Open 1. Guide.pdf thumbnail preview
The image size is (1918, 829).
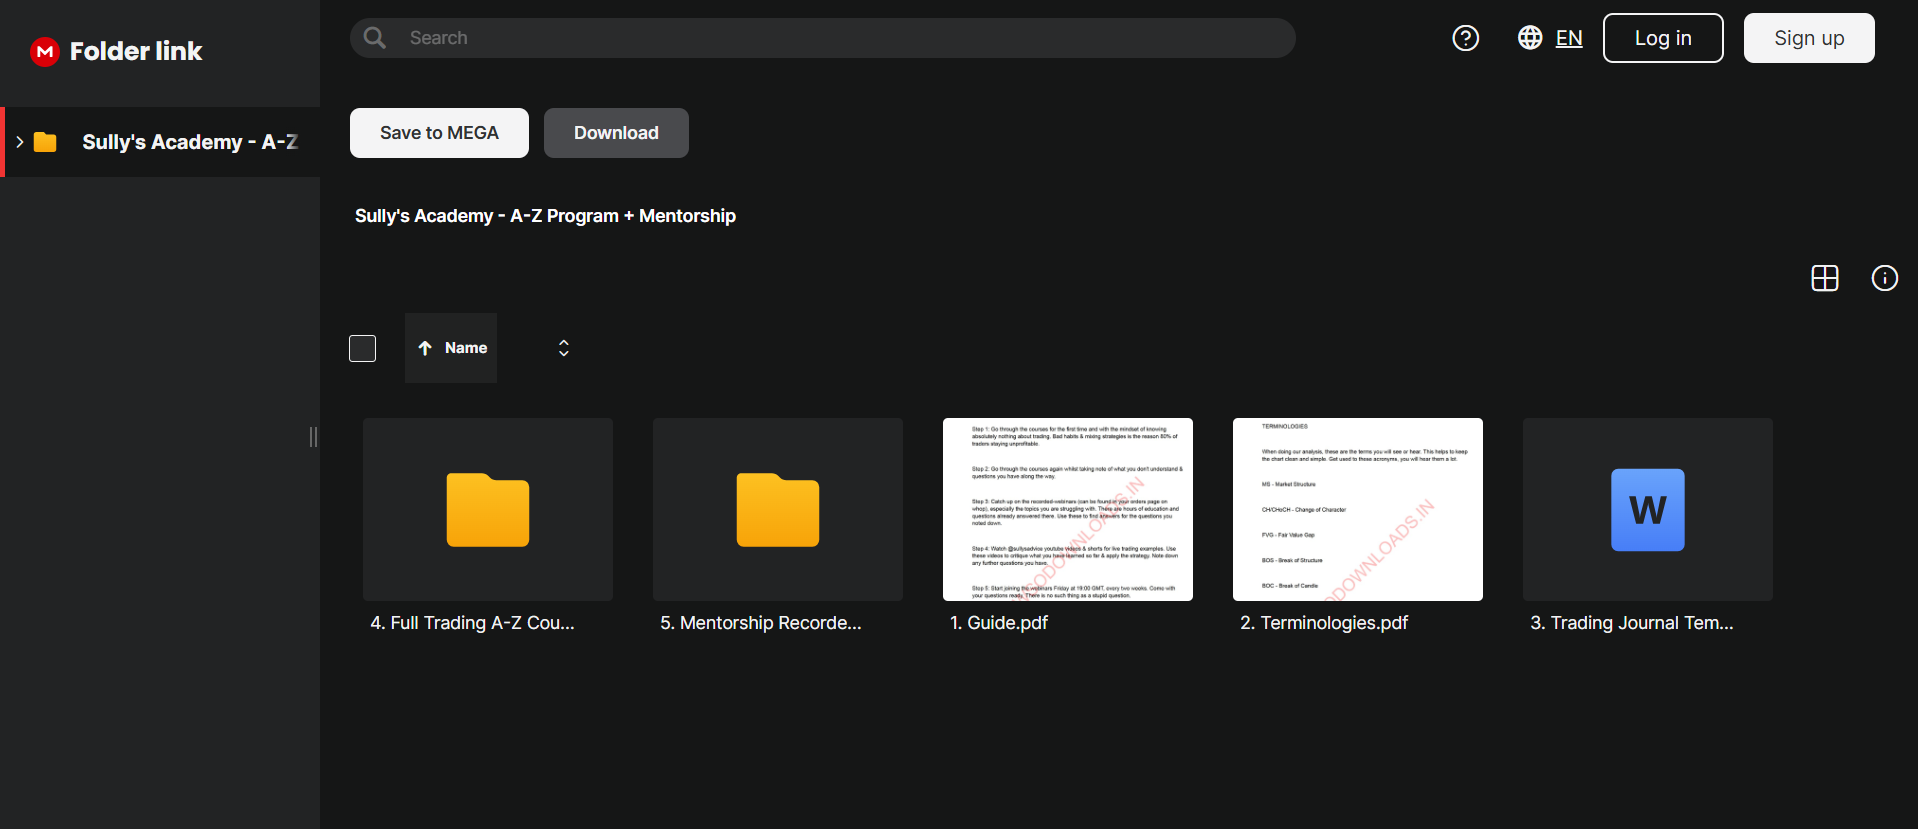[x=1068, y=510]
